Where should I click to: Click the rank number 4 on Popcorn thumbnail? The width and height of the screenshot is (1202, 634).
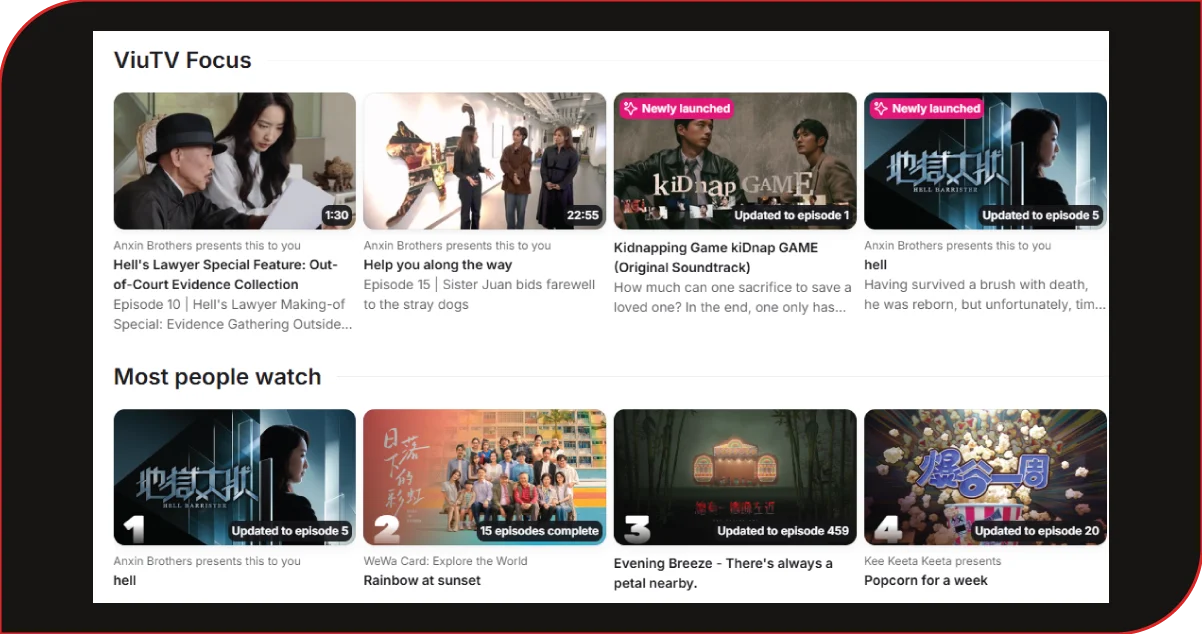tap(886, 528)
